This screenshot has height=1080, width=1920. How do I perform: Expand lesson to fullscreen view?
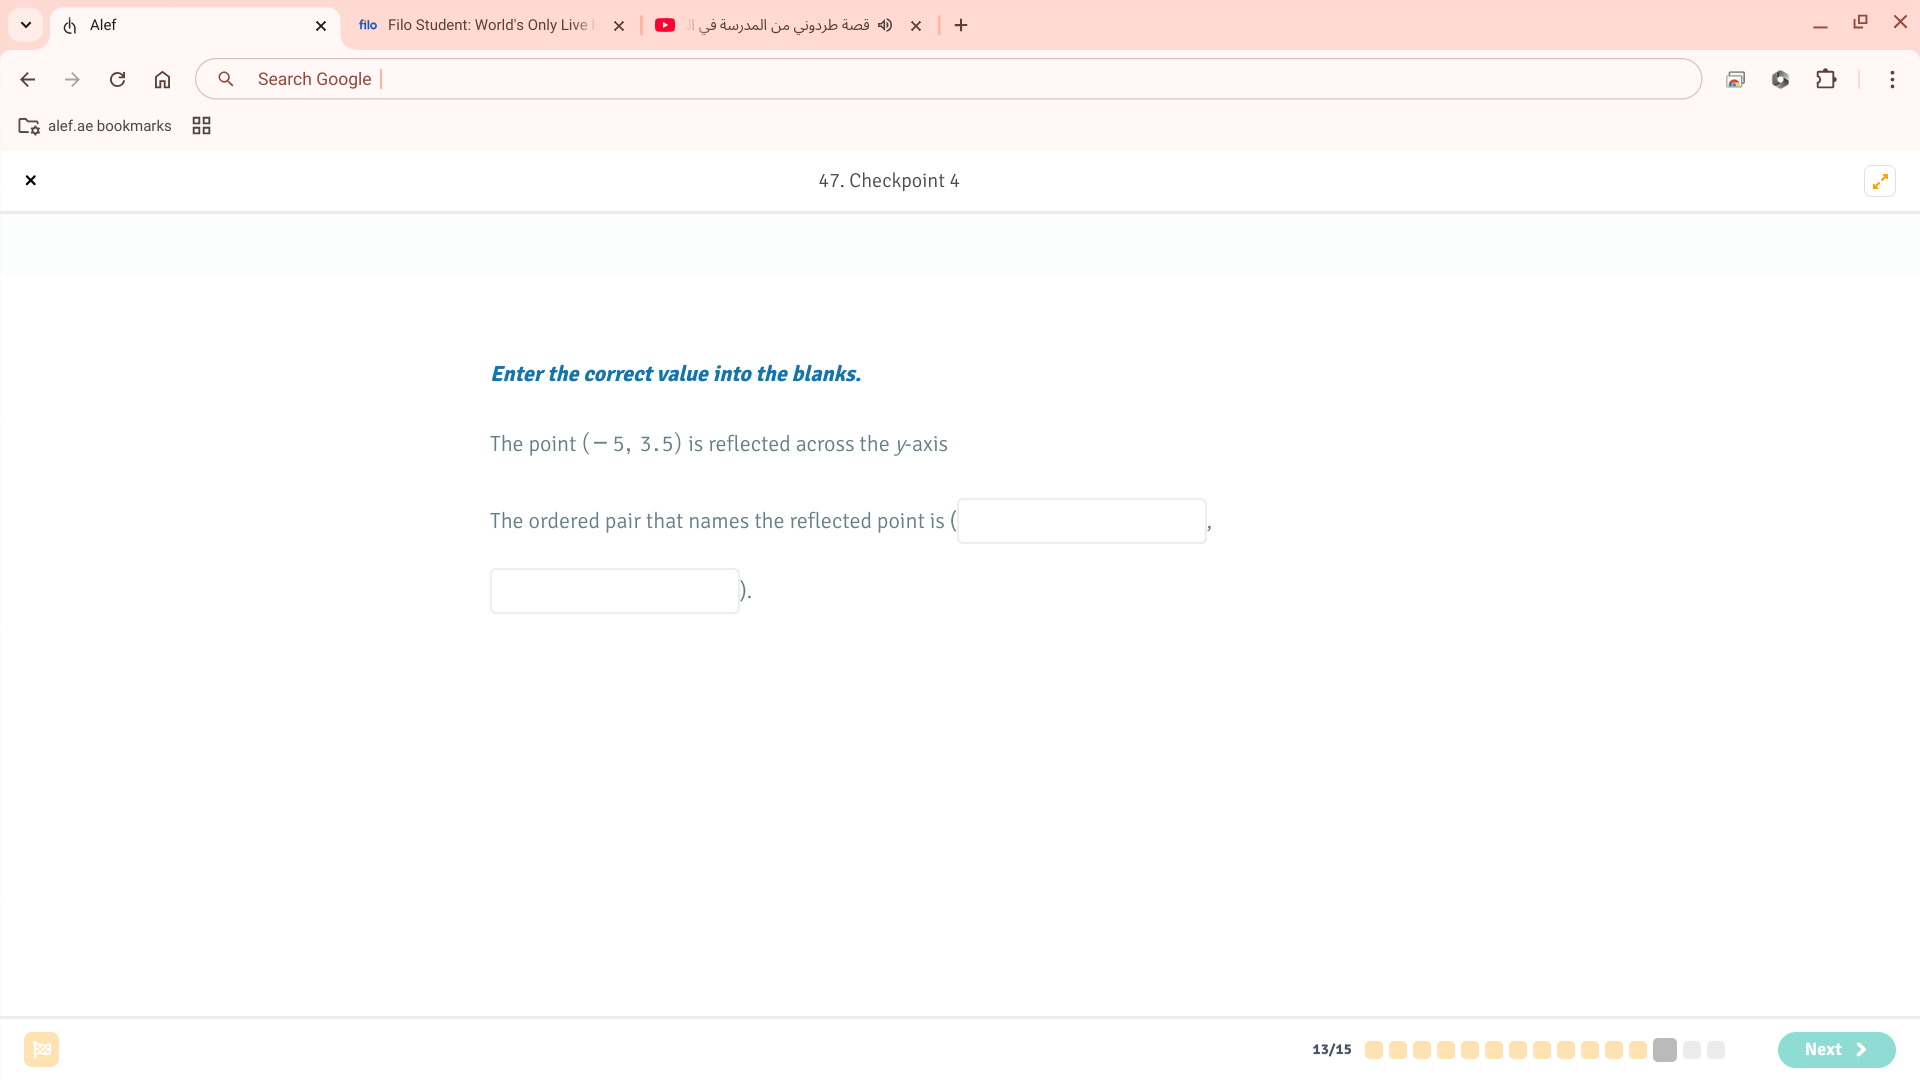click(1880, 181)
